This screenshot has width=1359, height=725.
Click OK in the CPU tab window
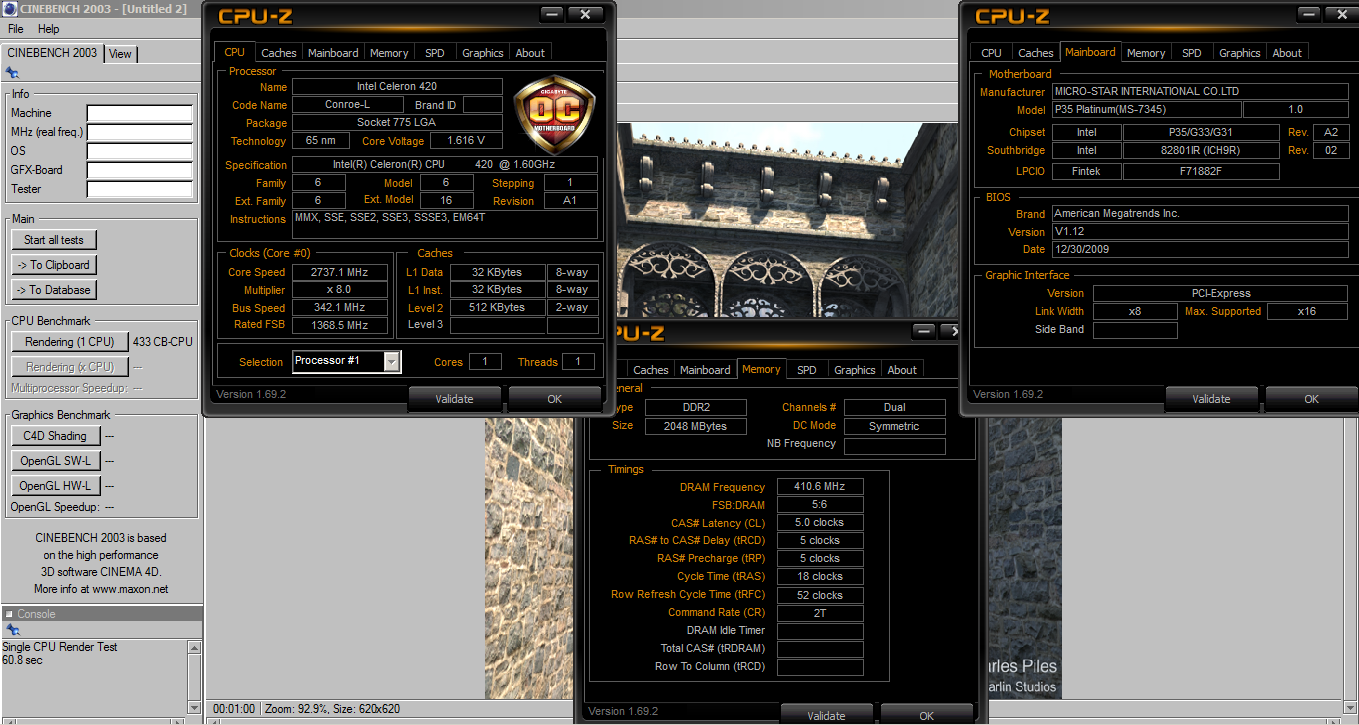(555, 399)
